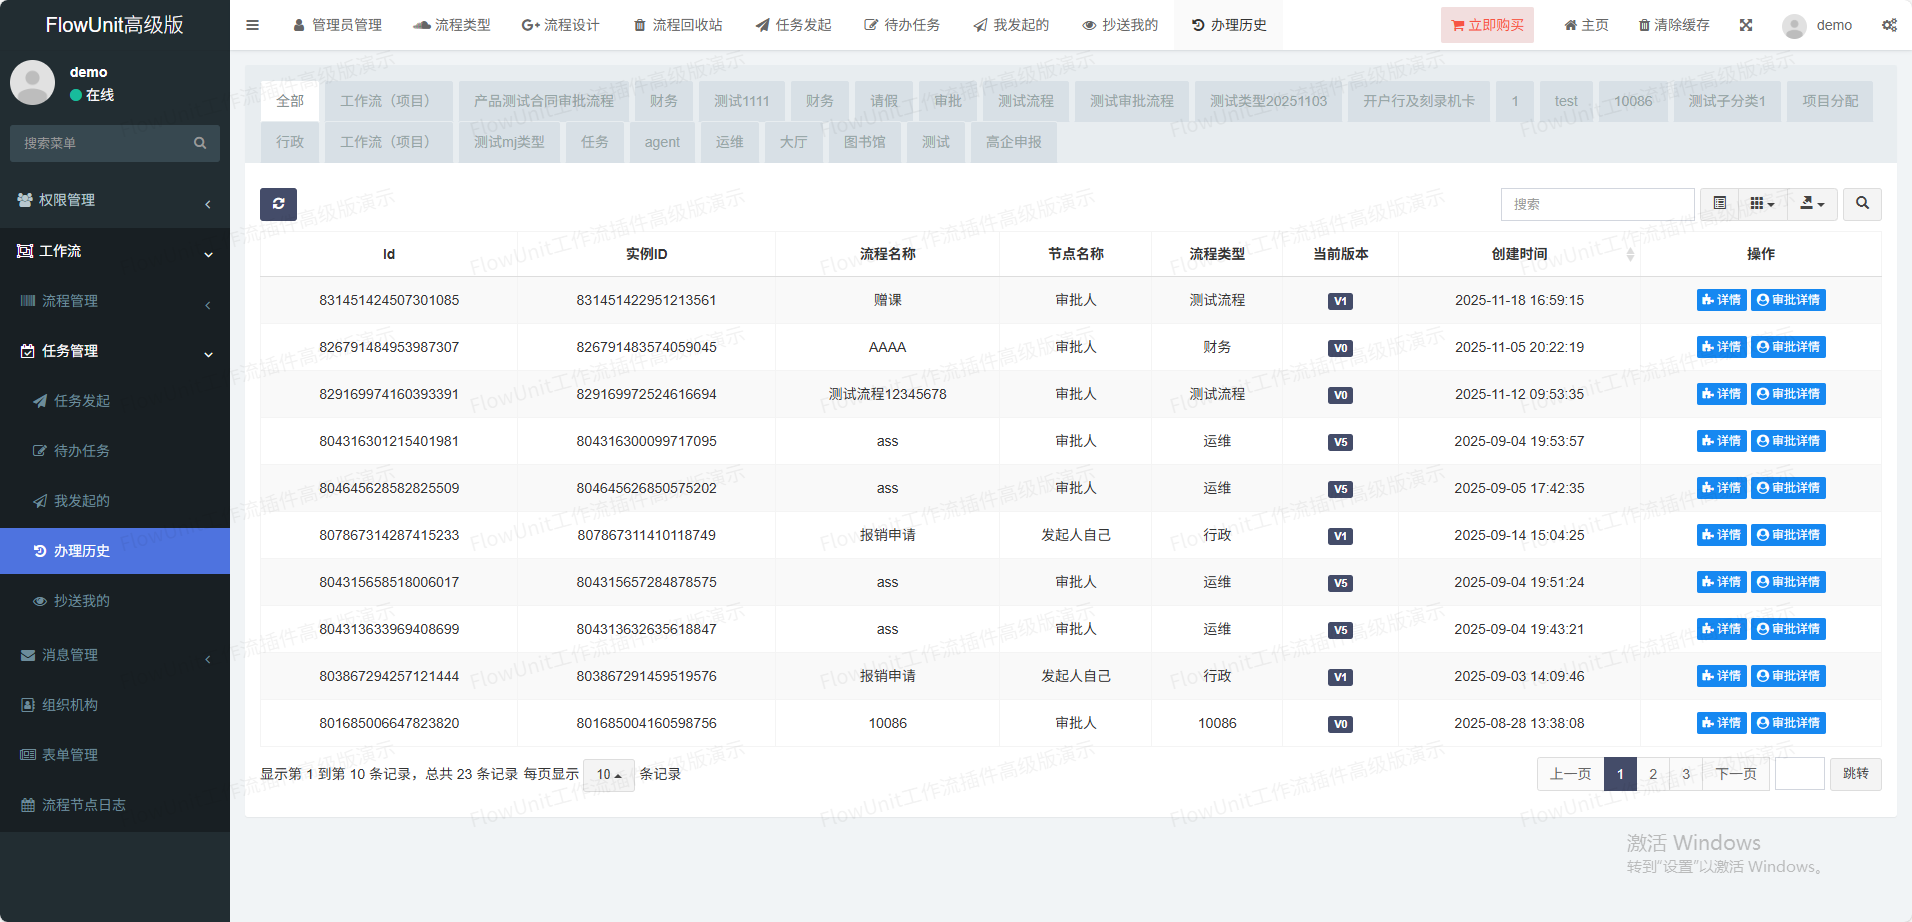Expand the 权限管理 sidebar menu

pos(115,201)
